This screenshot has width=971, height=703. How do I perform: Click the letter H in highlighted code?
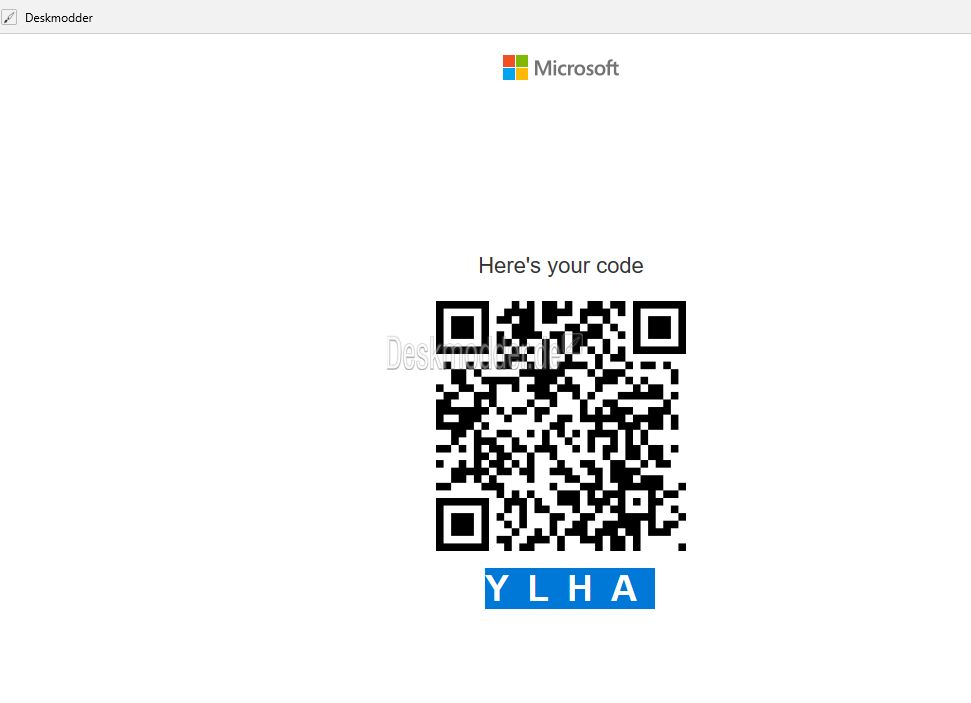point(580,588)
